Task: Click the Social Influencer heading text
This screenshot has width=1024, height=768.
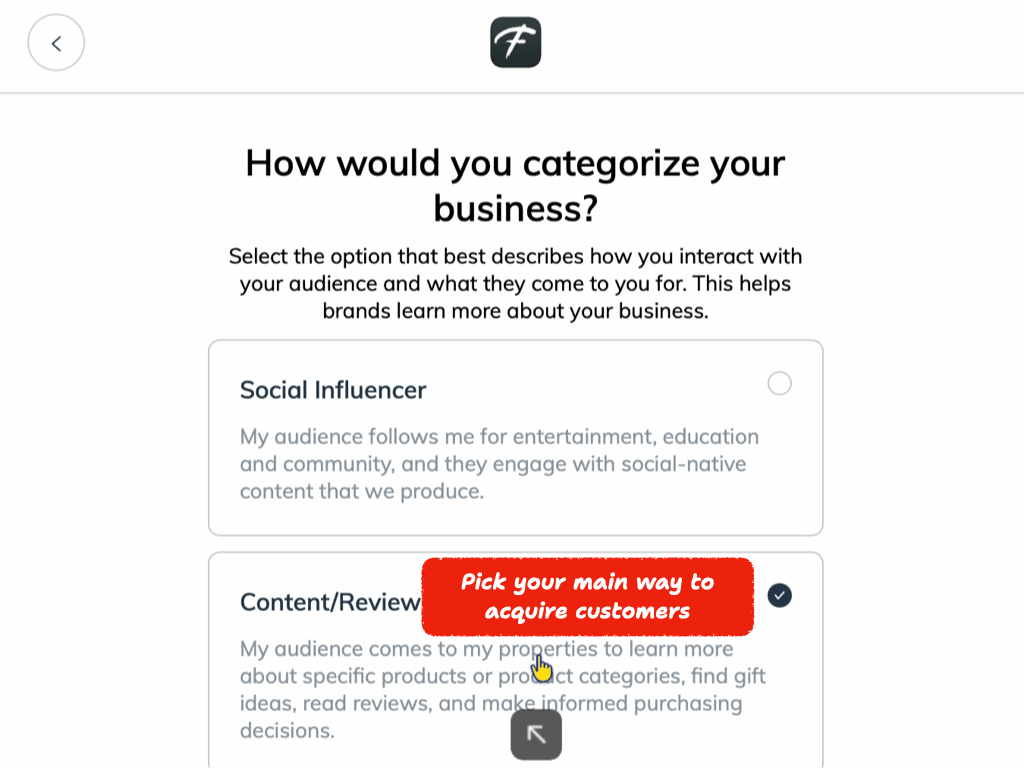Action: [x=332, y=389]
